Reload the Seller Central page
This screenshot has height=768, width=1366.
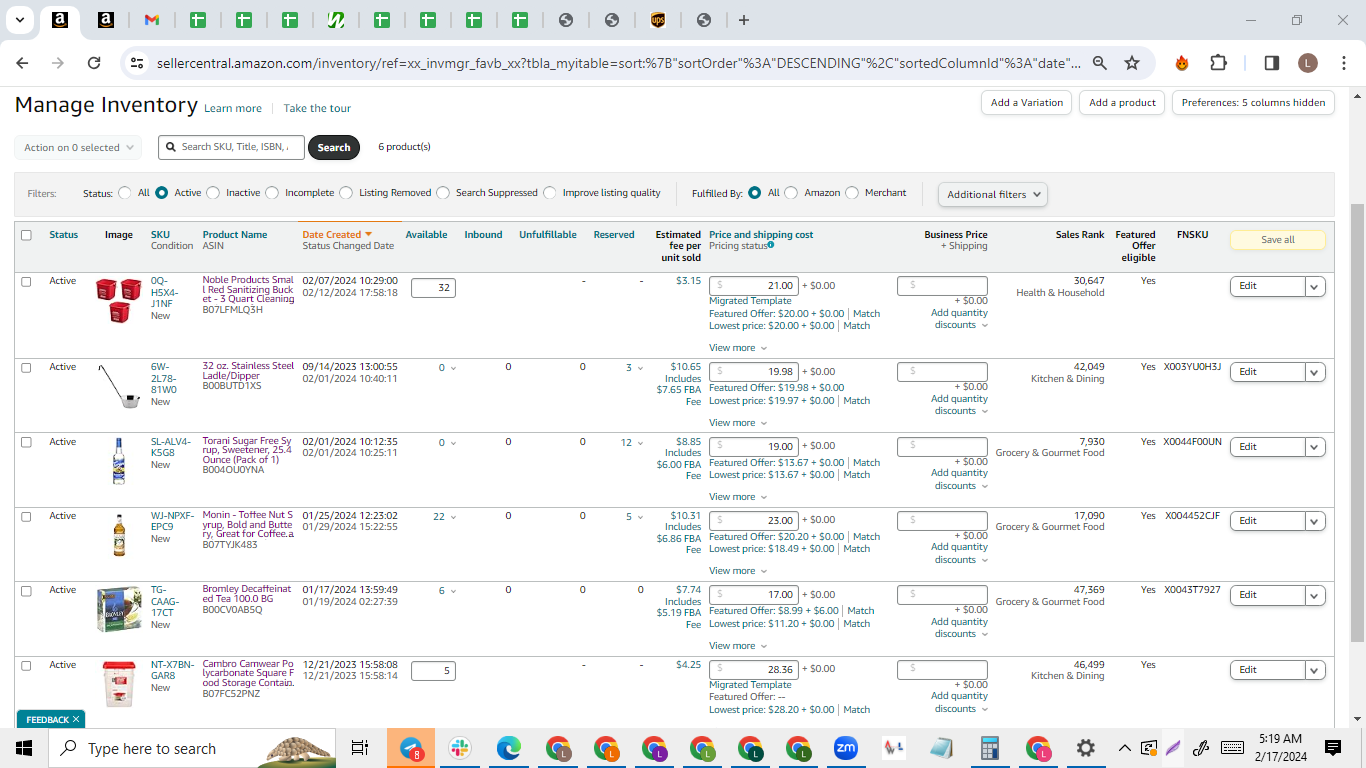tap(94, 63)
